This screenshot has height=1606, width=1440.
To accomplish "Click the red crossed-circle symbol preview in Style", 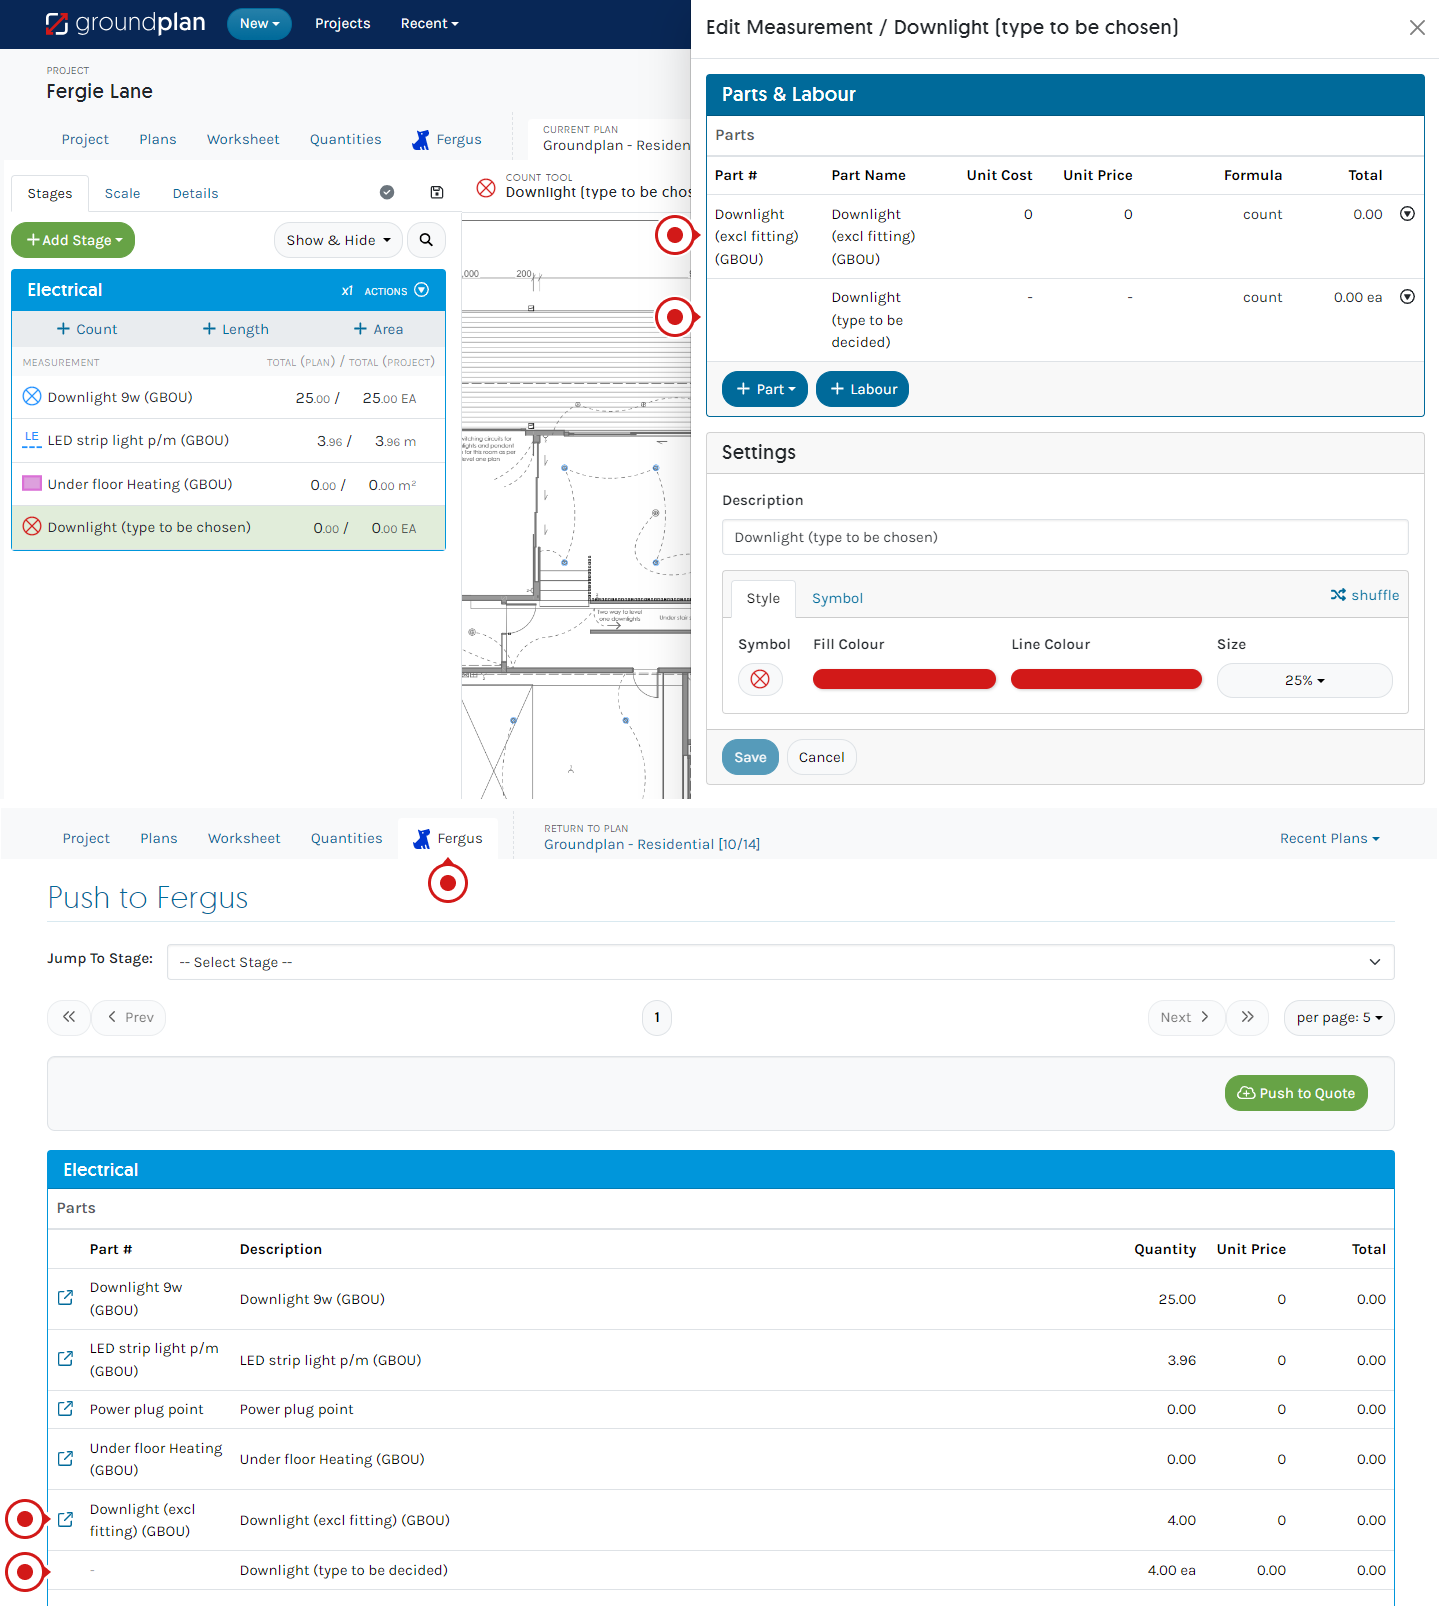I will (760, 680).
